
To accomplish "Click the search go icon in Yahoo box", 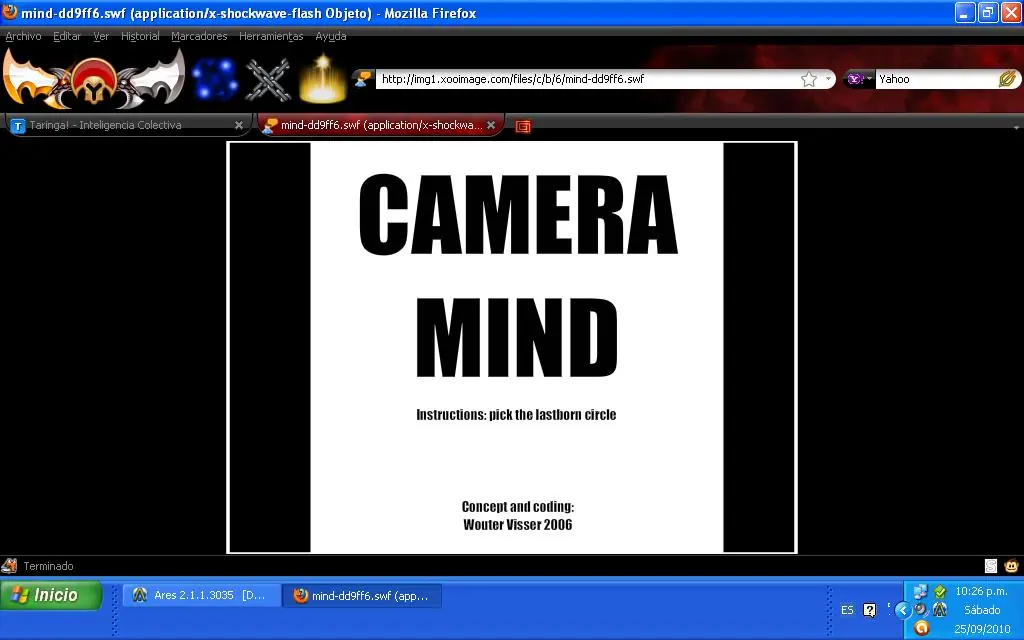I will [x=1007, y=79].
